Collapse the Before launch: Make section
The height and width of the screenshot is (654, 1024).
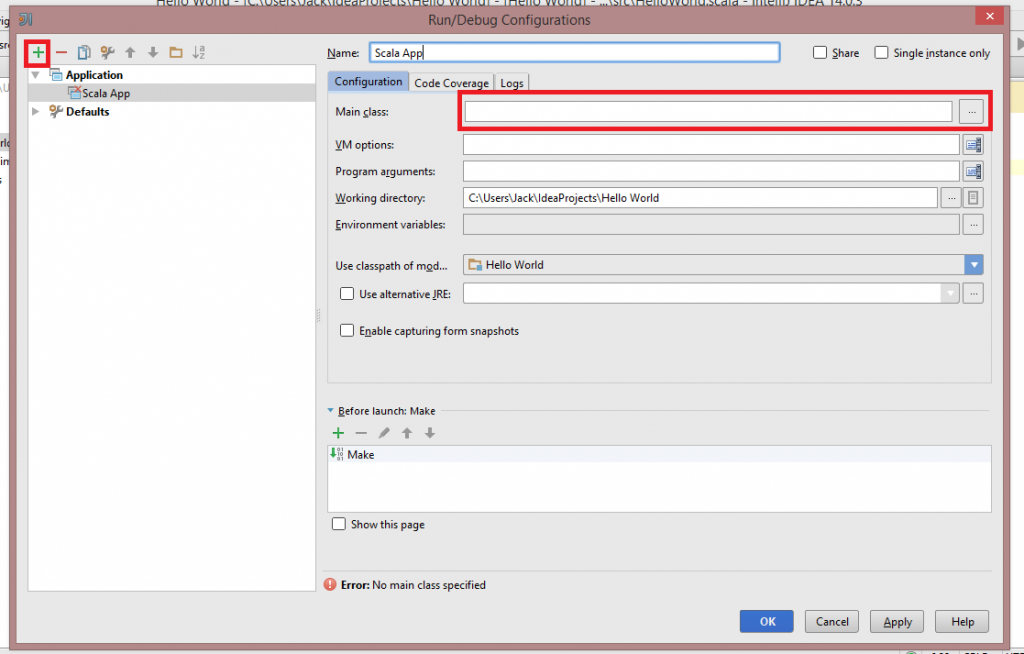[332, 411]
